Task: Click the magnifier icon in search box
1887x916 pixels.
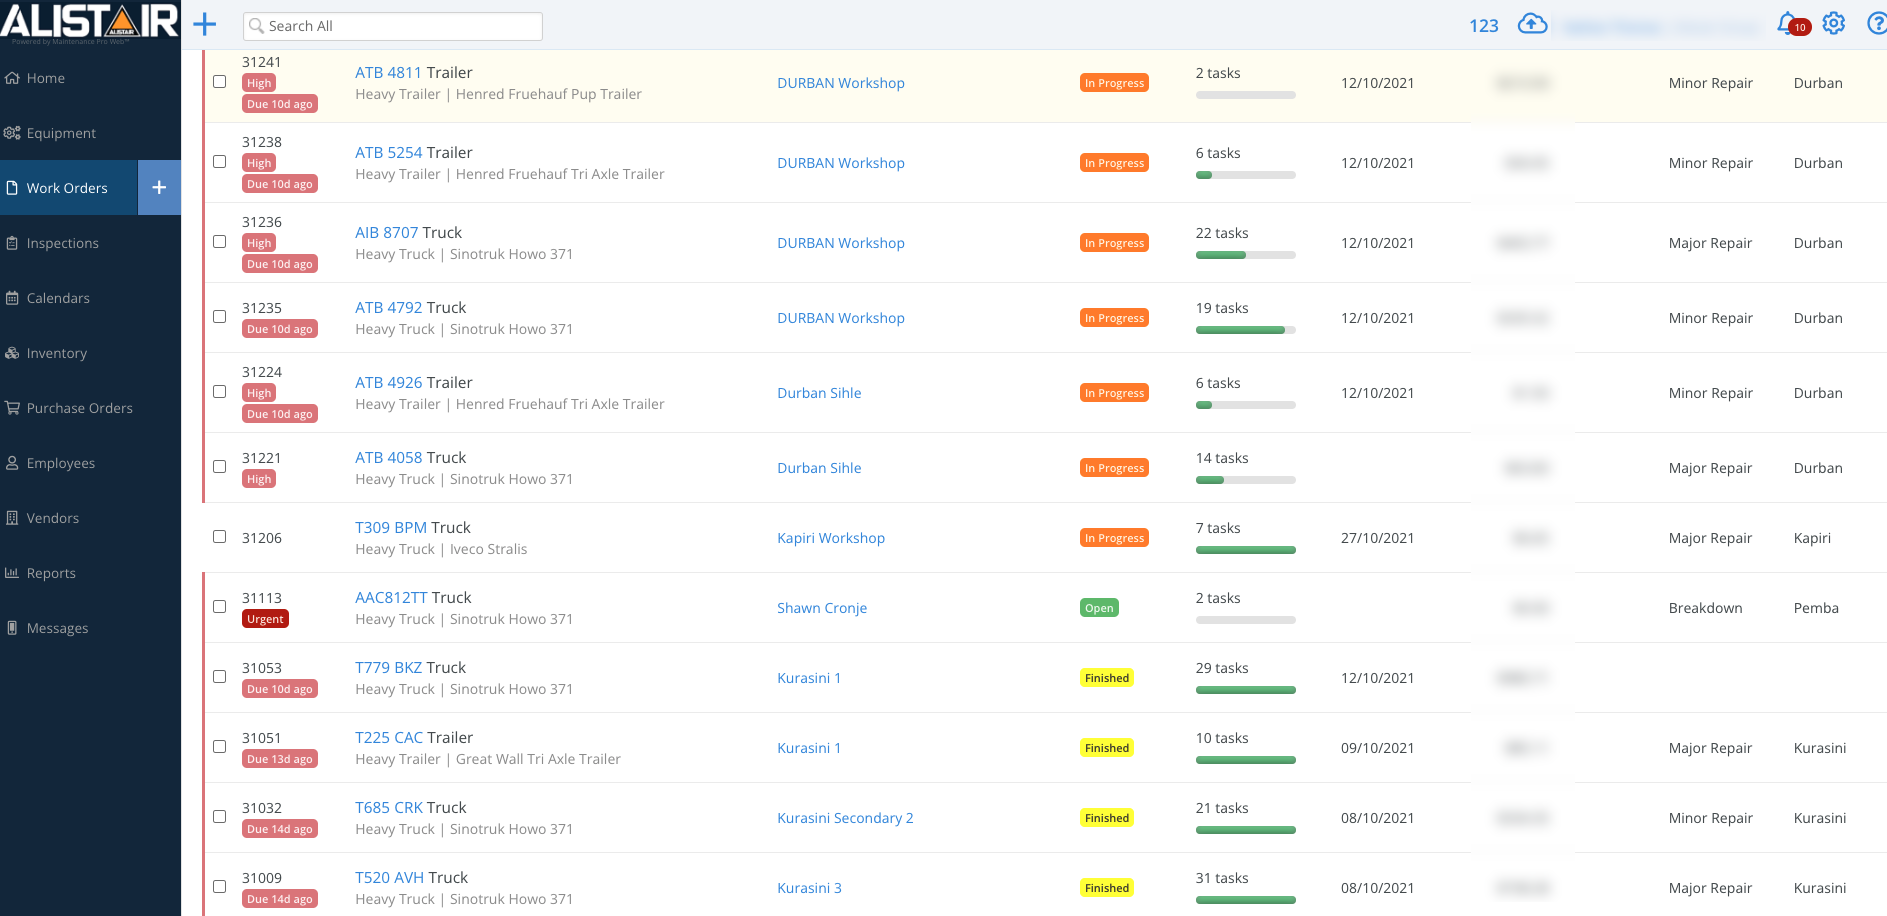Action: click(257, 26)
